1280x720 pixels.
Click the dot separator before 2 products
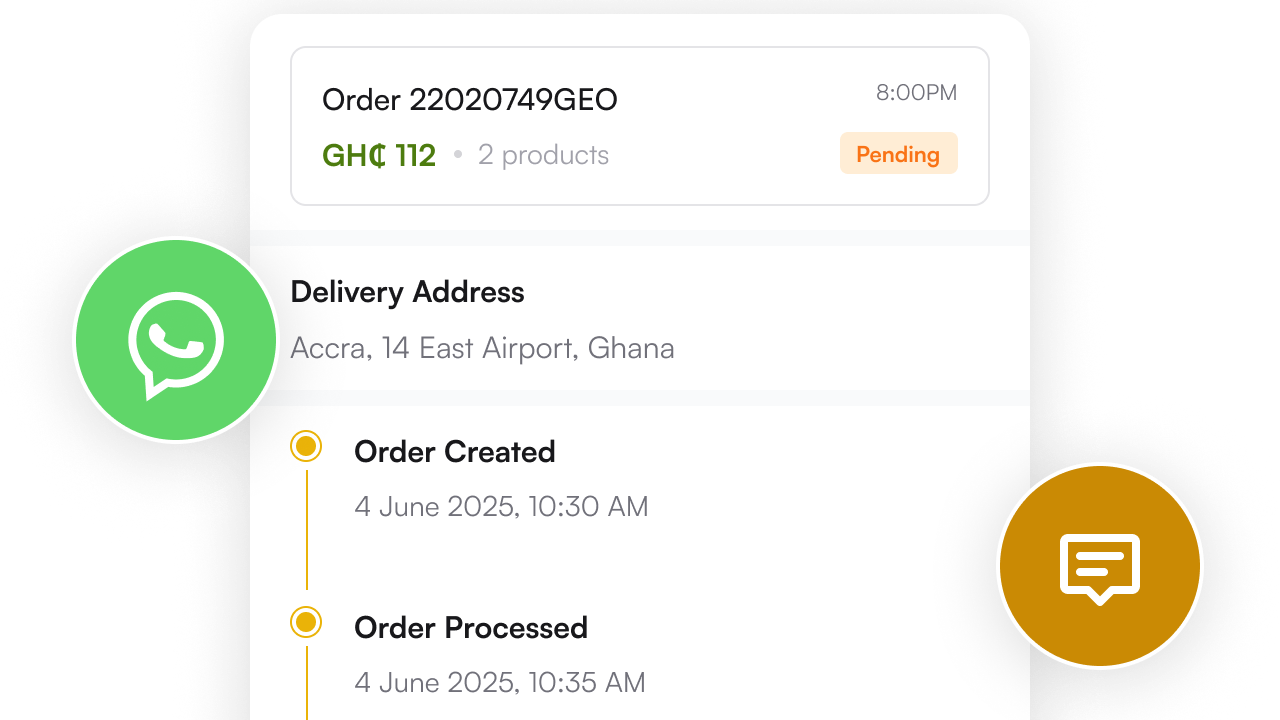tap(458, 156)
